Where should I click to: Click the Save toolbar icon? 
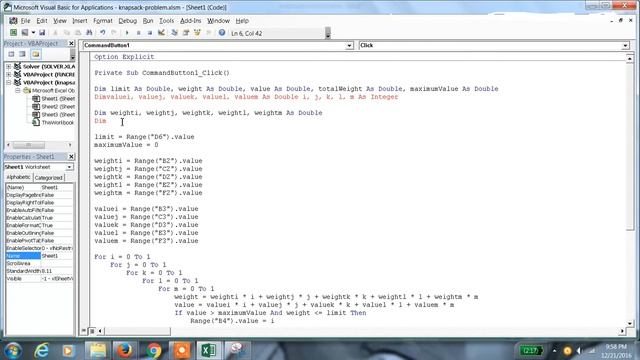tap(42, 33)
